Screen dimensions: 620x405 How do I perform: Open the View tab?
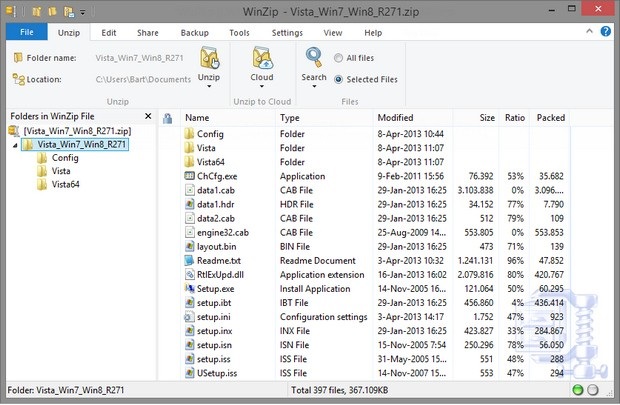[333, 33]
